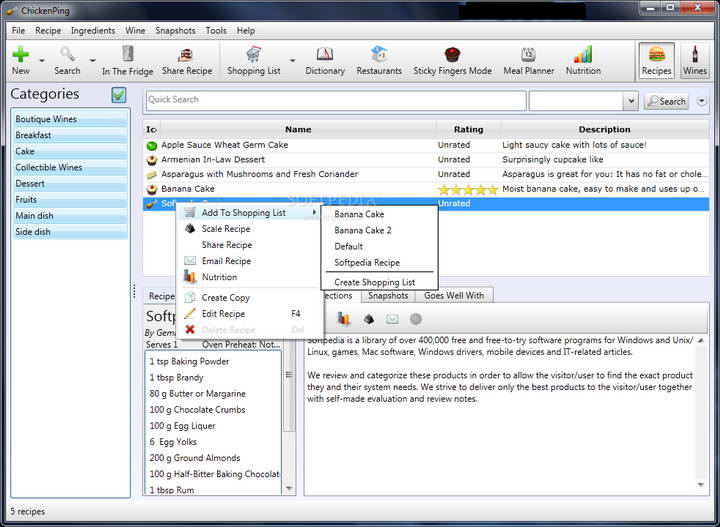Open the In The Fridge tool

(127, 60)
